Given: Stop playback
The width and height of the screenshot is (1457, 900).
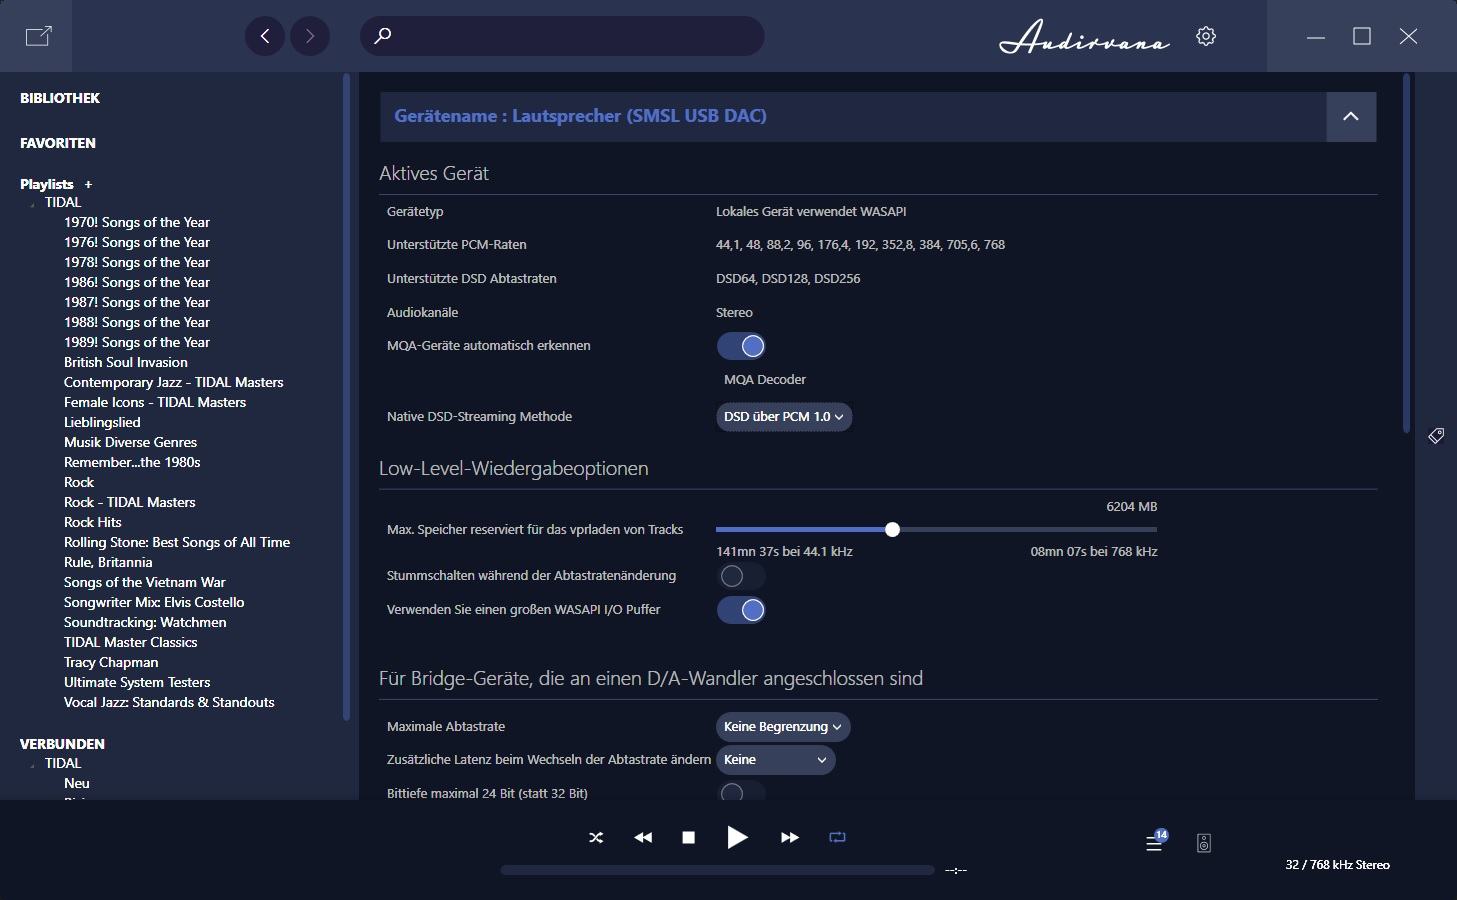Looking at the screenshot, I should (688, 838).
